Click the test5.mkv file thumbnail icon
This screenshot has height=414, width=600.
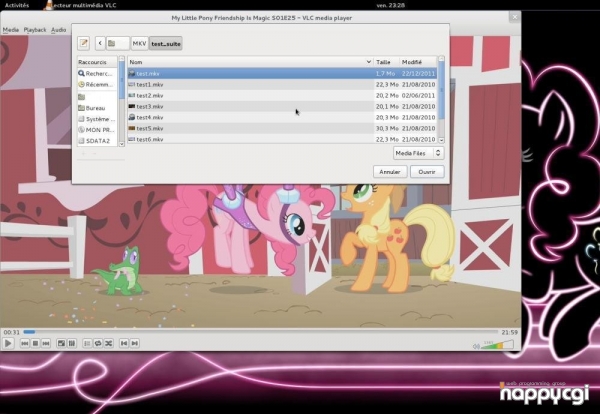point(132,128)
